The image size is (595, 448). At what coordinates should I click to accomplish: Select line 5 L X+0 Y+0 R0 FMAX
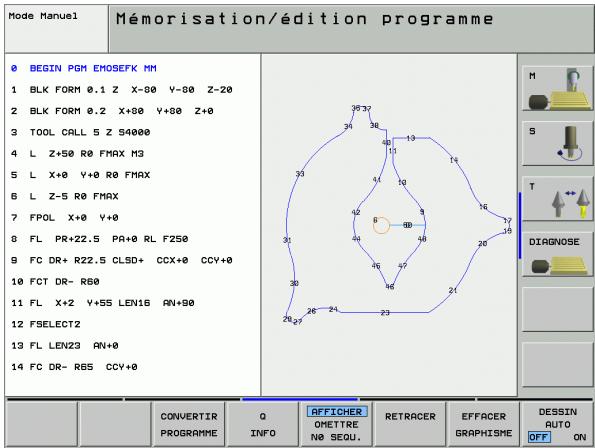(x=80, y=175)
